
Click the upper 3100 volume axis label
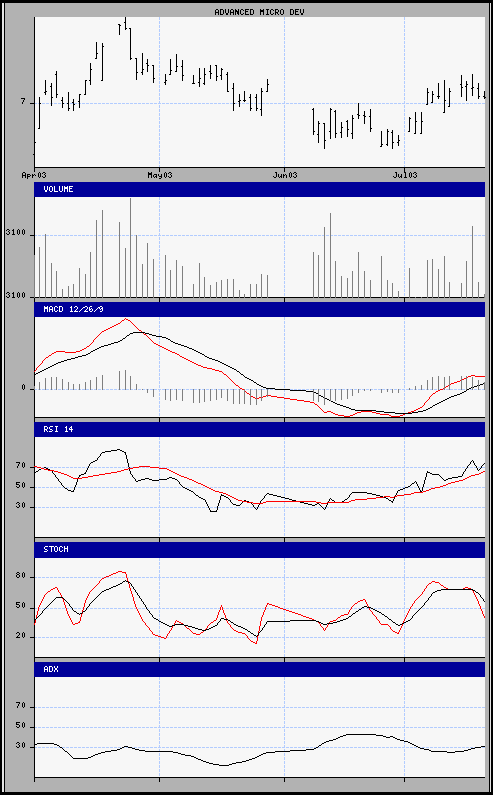click(x=15, y=235)
